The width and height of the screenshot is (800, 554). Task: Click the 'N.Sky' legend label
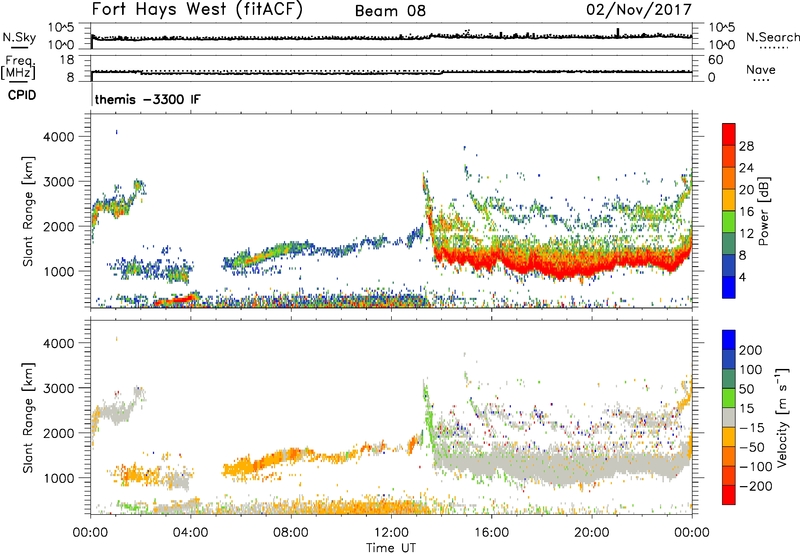tap(19, 37)
